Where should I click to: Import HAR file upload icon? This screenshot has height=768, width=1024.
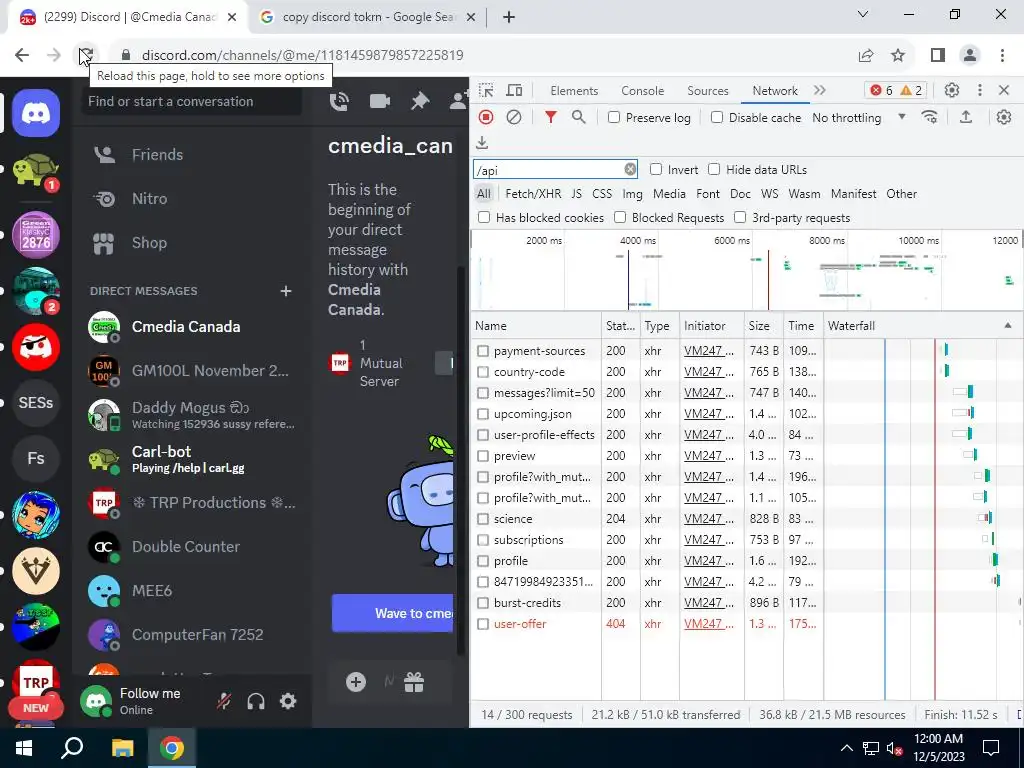point(966,117)
